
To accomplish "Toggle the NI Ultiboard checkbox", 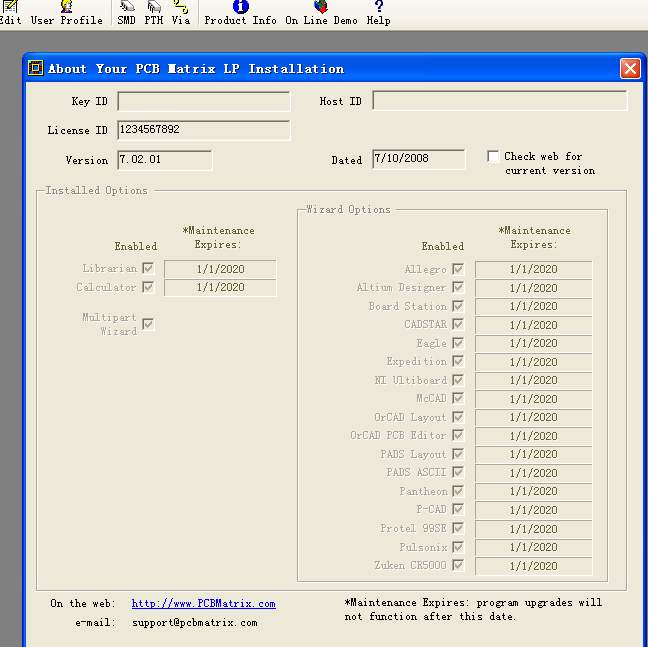I will [457, 380].
